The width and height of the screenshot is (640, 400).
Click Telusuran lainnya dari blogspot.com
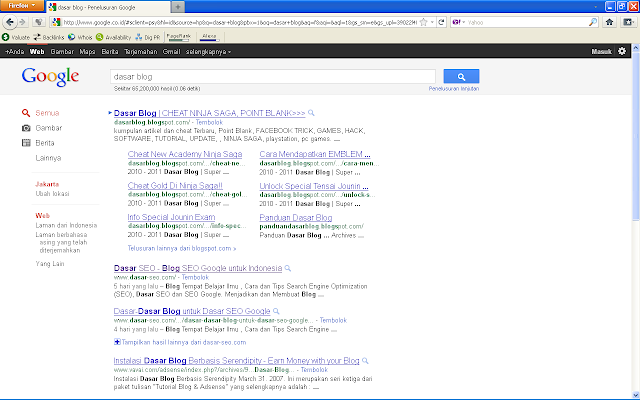(182, 248)
